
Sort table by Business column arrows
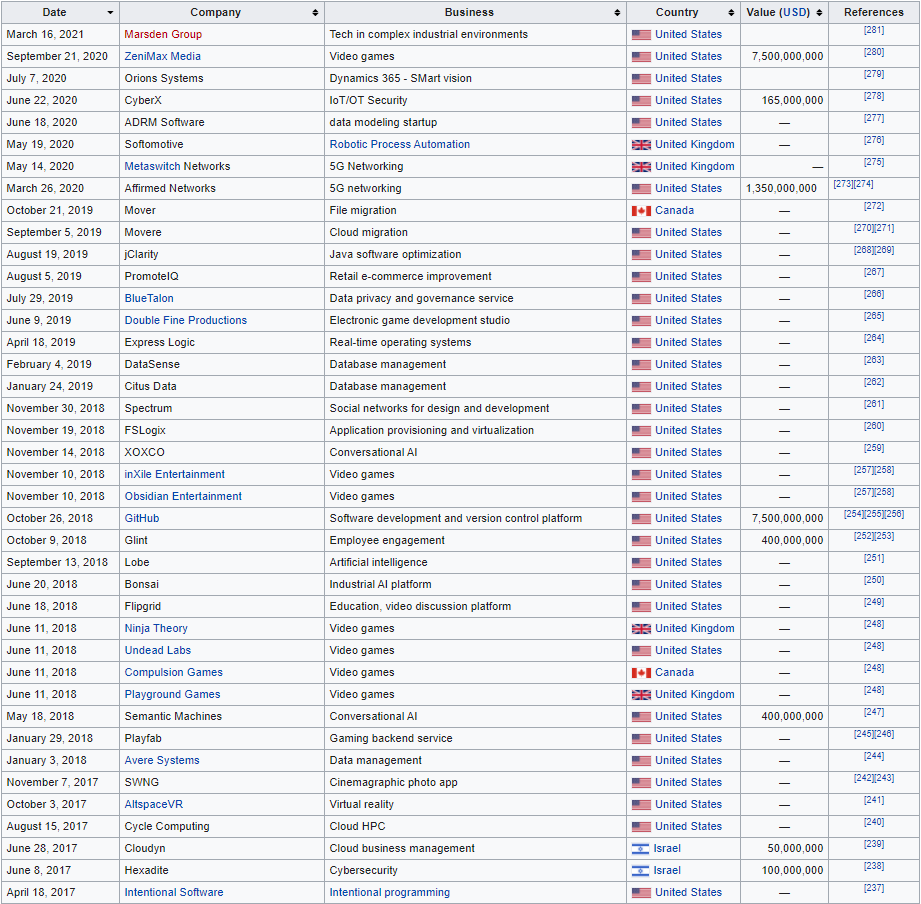(617, 13)
